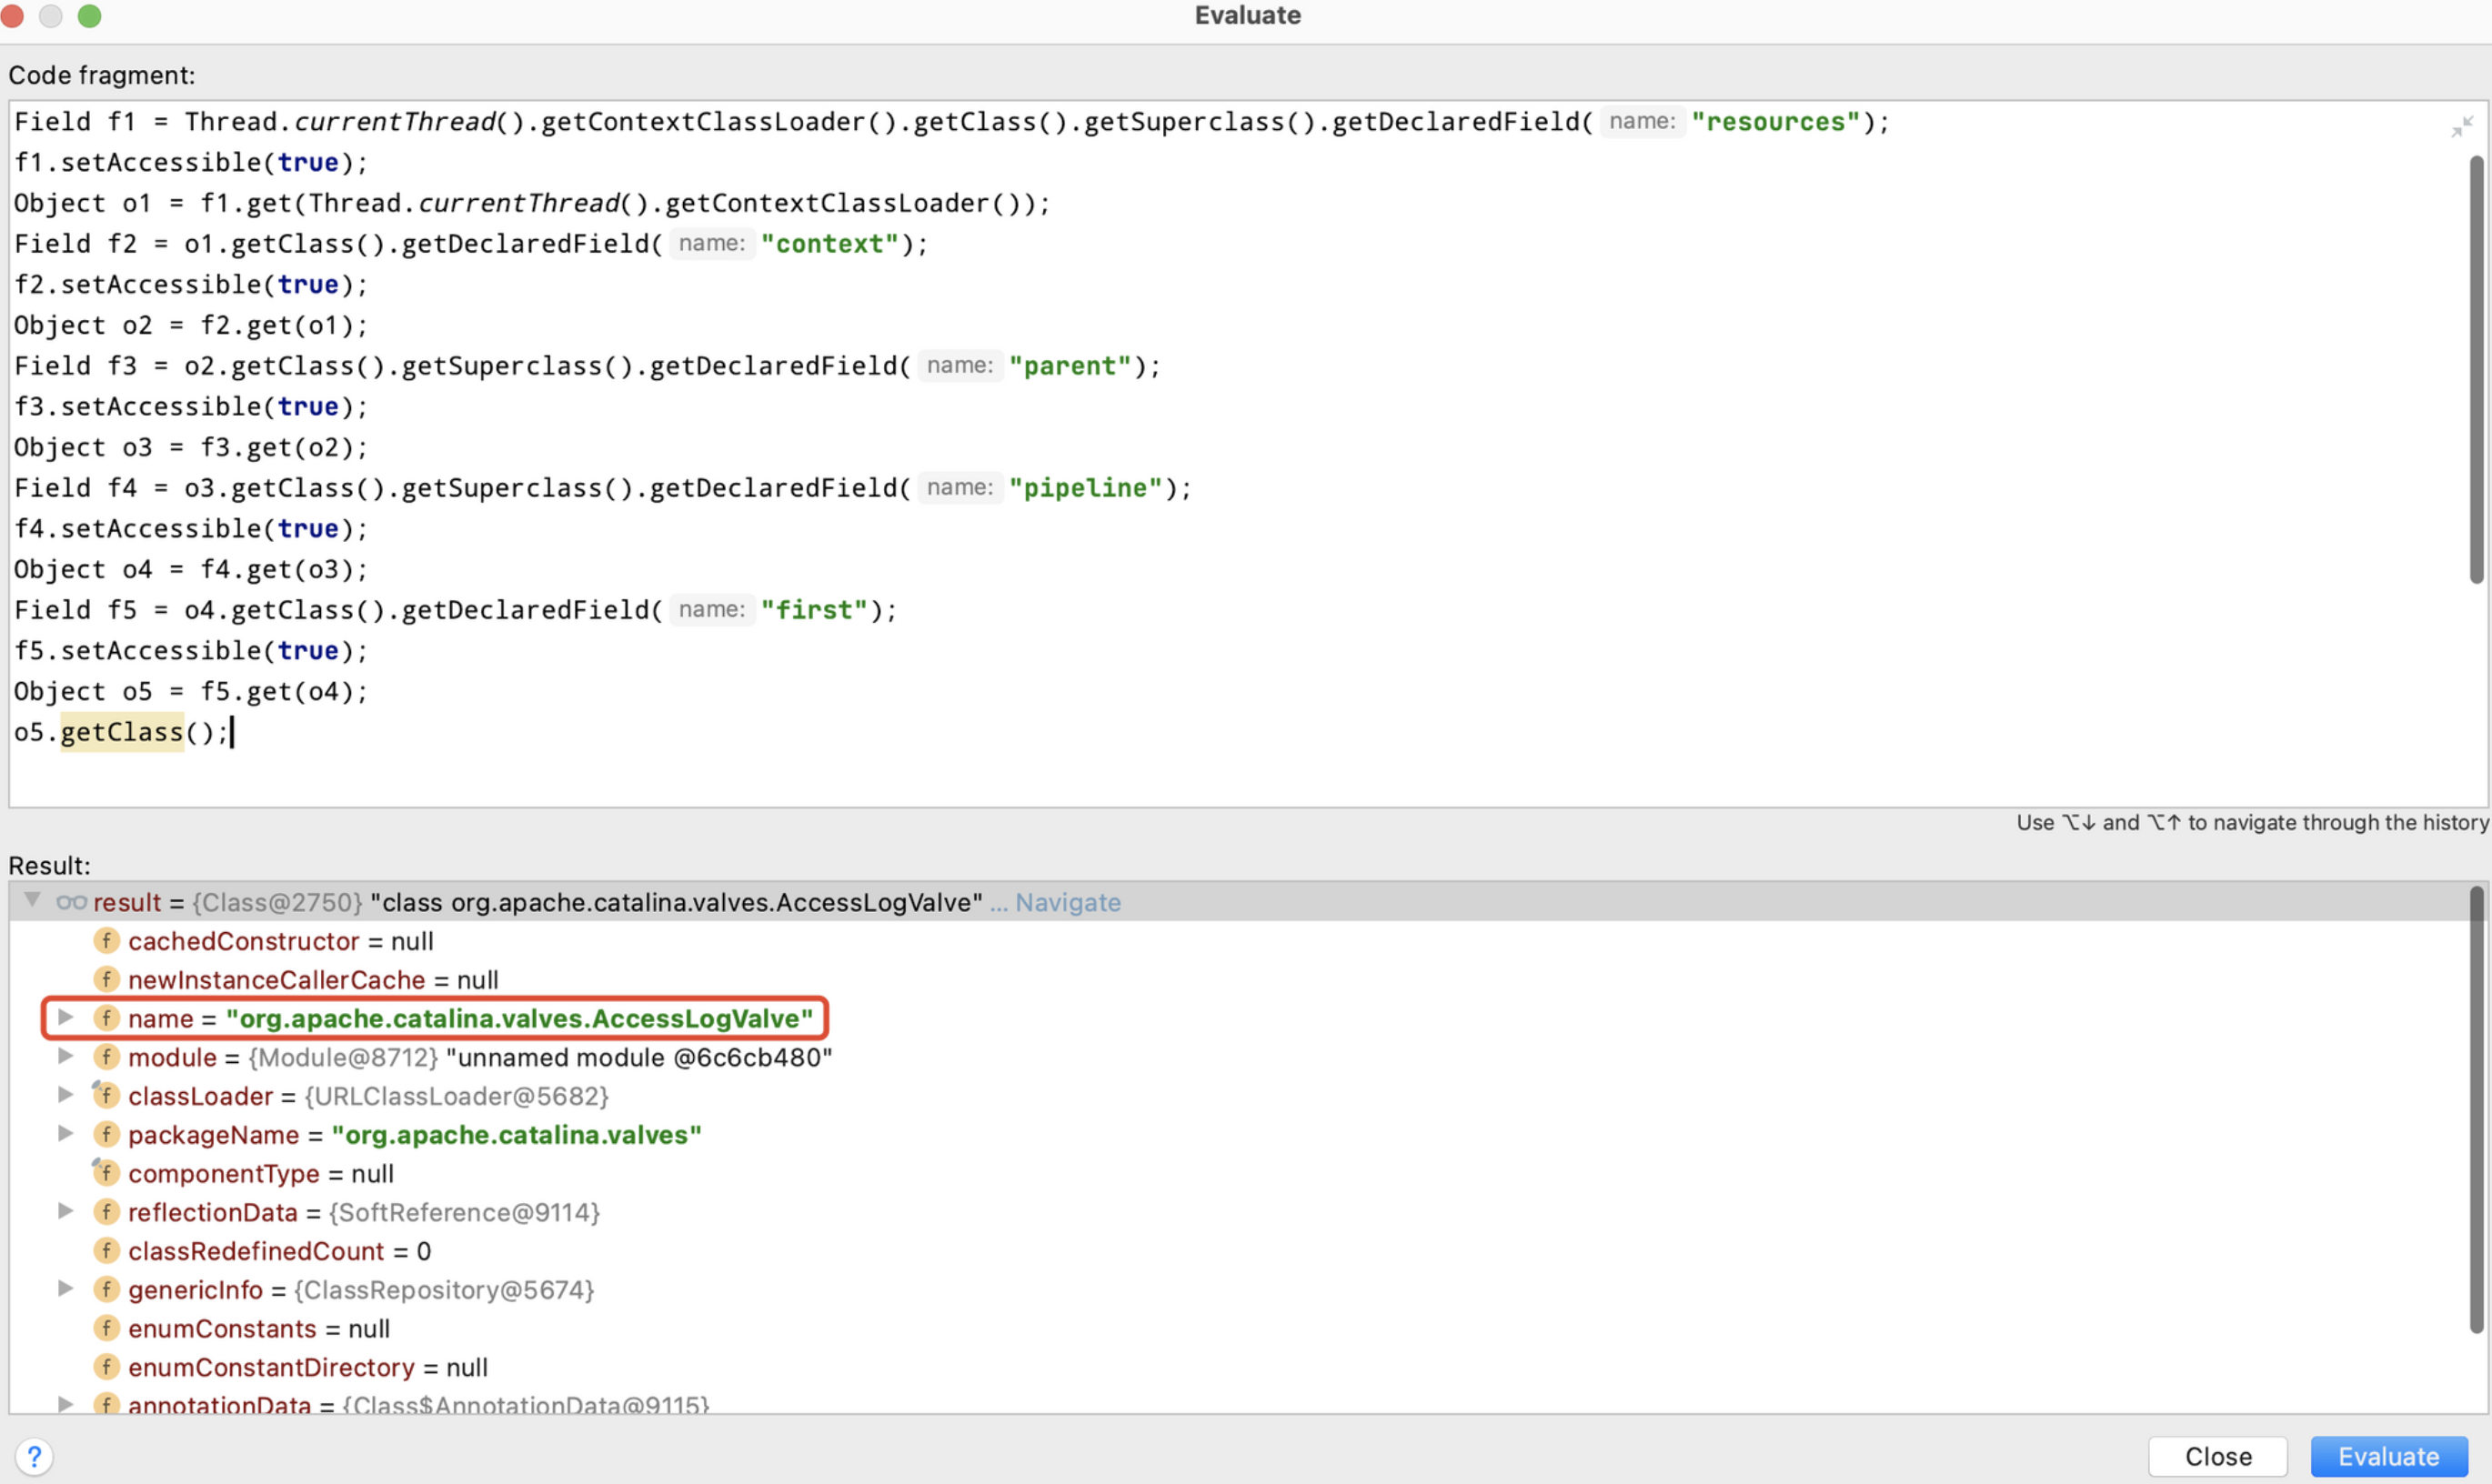This screenshot has height=1484, width=2492.
Task: Click the watch glasses icon beside result
Action: (x=71, y=902)
